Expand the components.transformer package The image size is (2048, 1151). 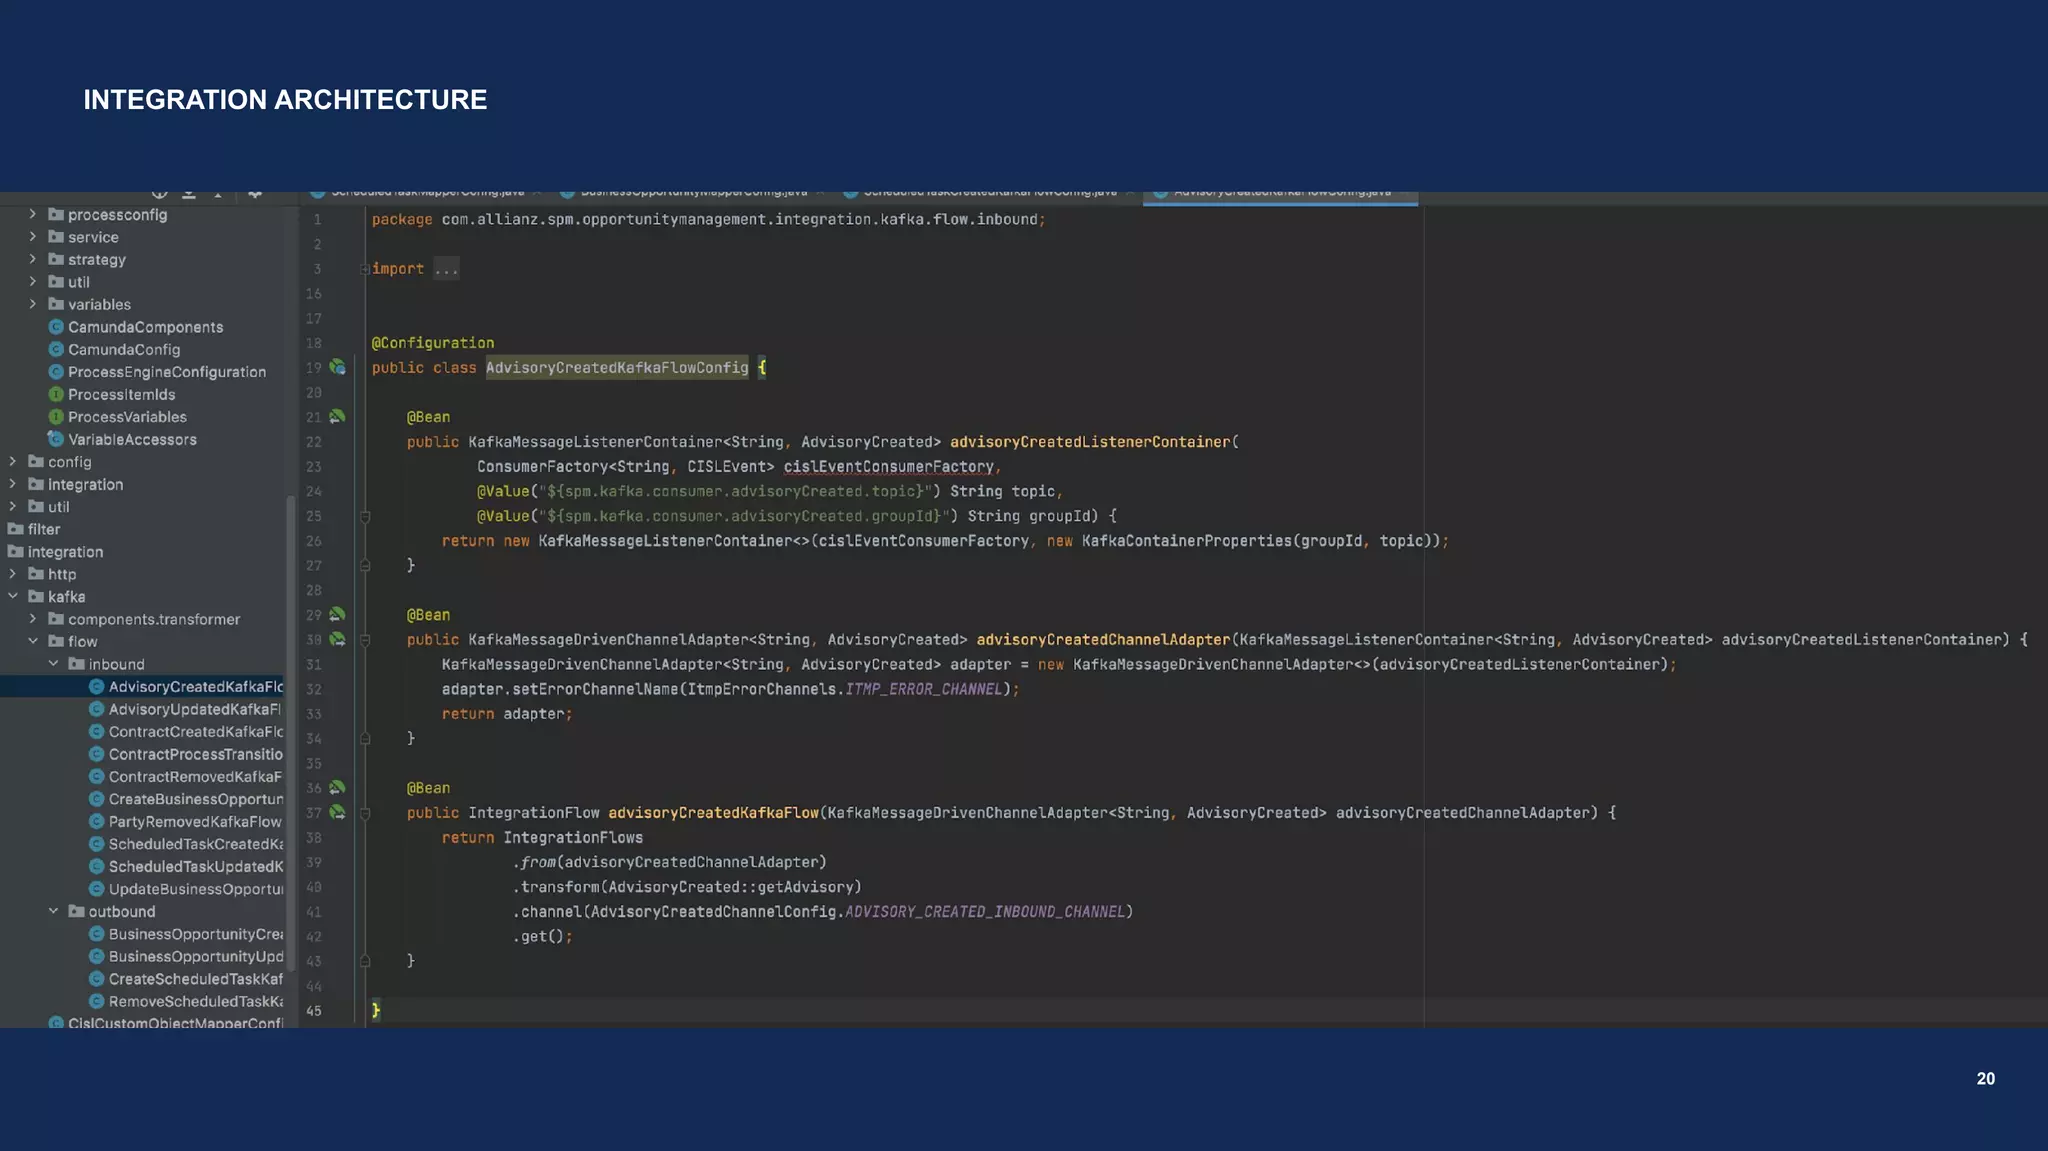(32, 619)
